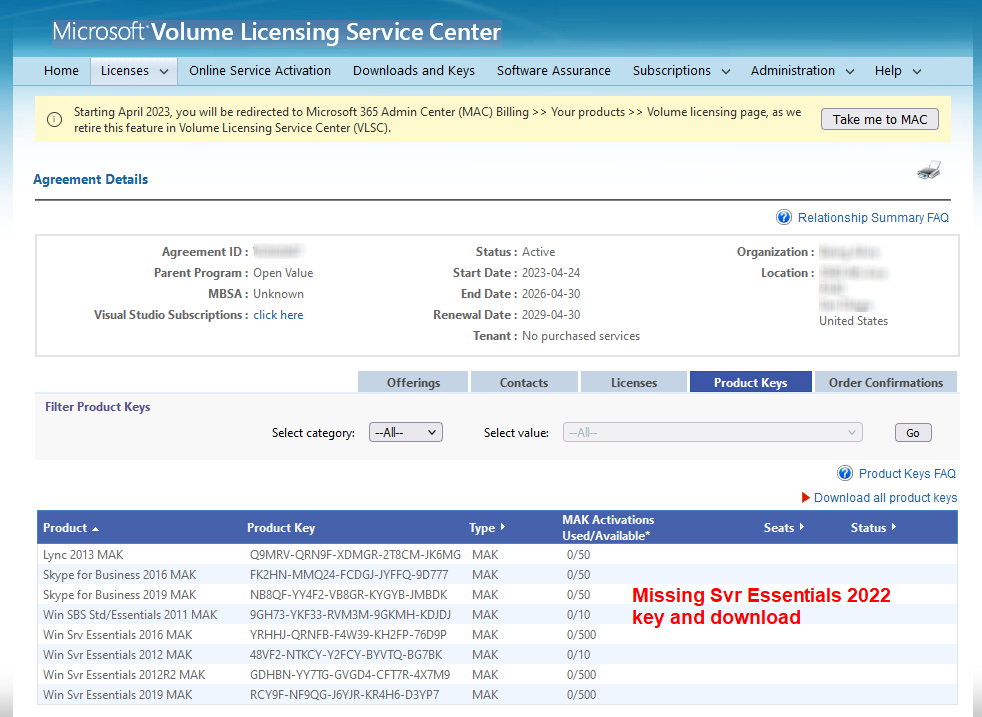The width and height of the screenshot is (982, 717).
Task: Switch to the Offerings tab
Action: [413, 382]
